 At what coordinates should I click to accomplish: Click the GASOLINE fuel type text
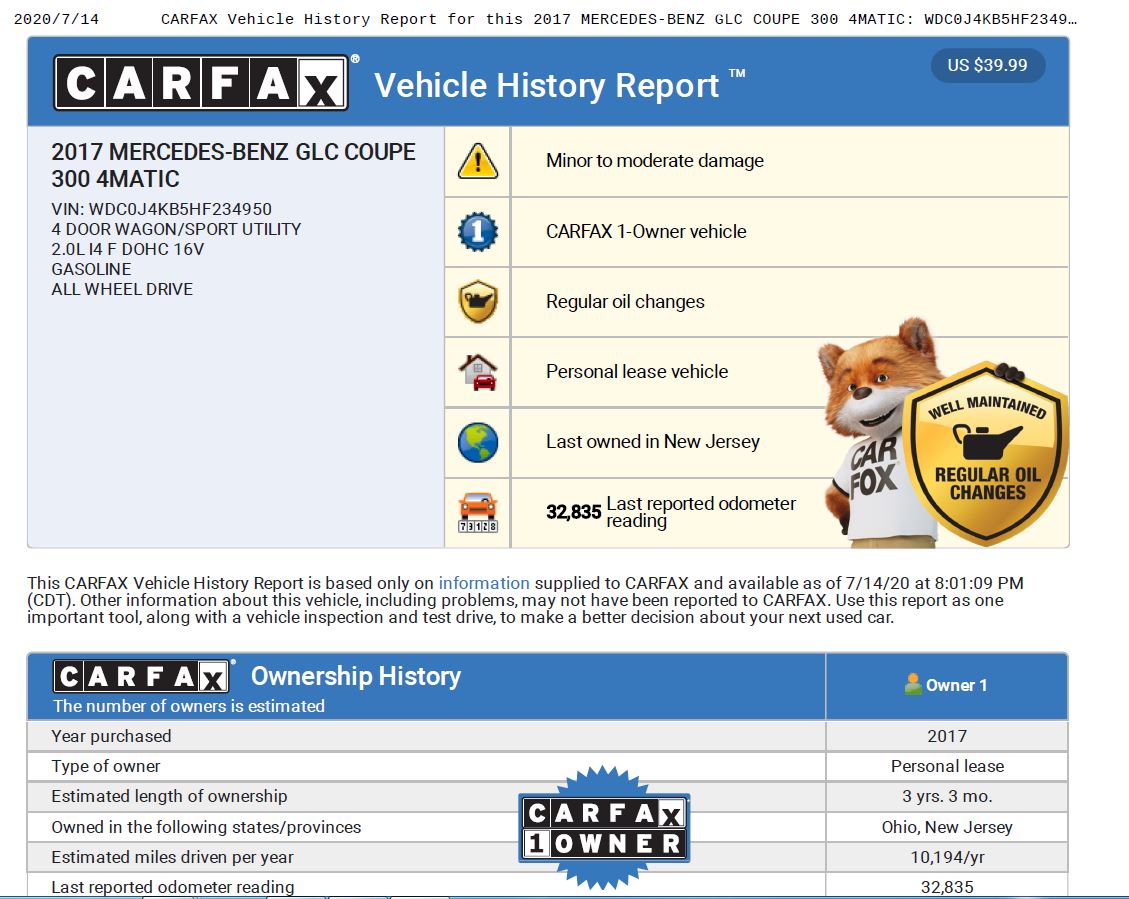91,269
